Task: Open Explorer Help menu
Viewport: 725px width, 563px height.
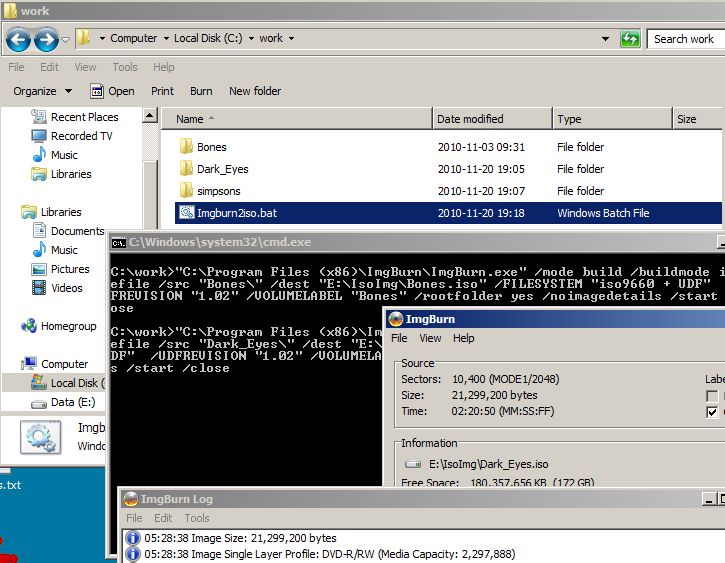Action: point(164,67)
